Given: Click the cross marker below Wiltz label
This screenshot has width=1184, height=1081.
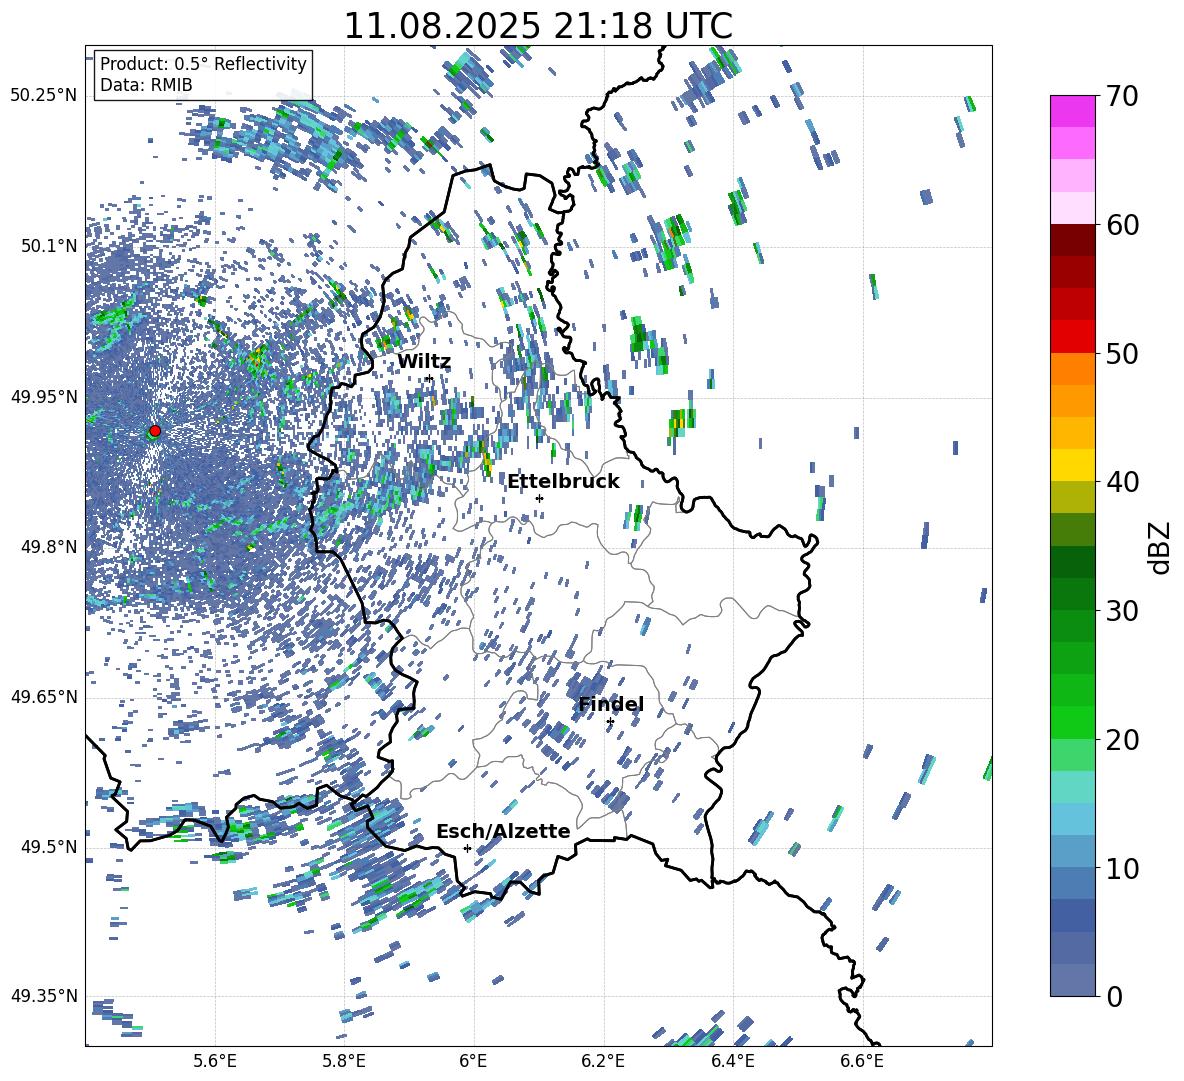Looking at the screenshot, I should [429, 378].
